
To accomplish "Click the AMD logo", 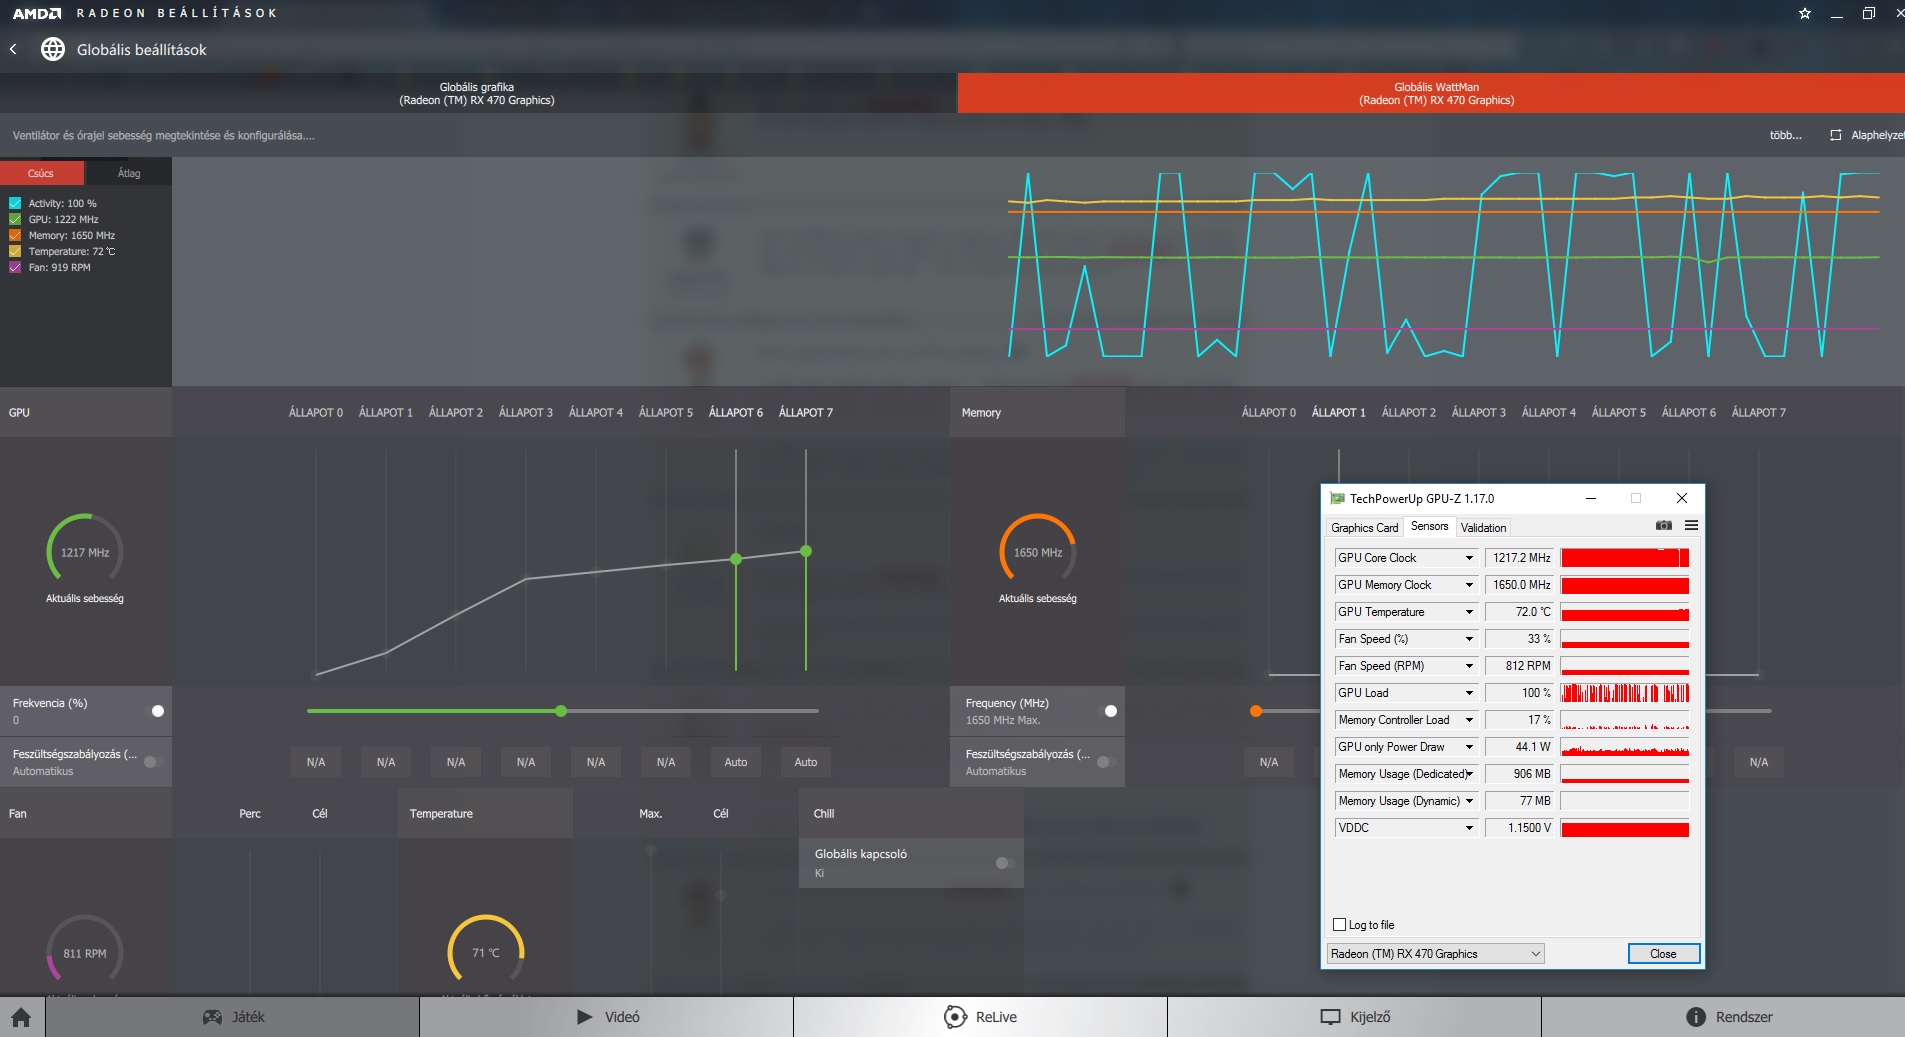I will [x=37, y=13].
